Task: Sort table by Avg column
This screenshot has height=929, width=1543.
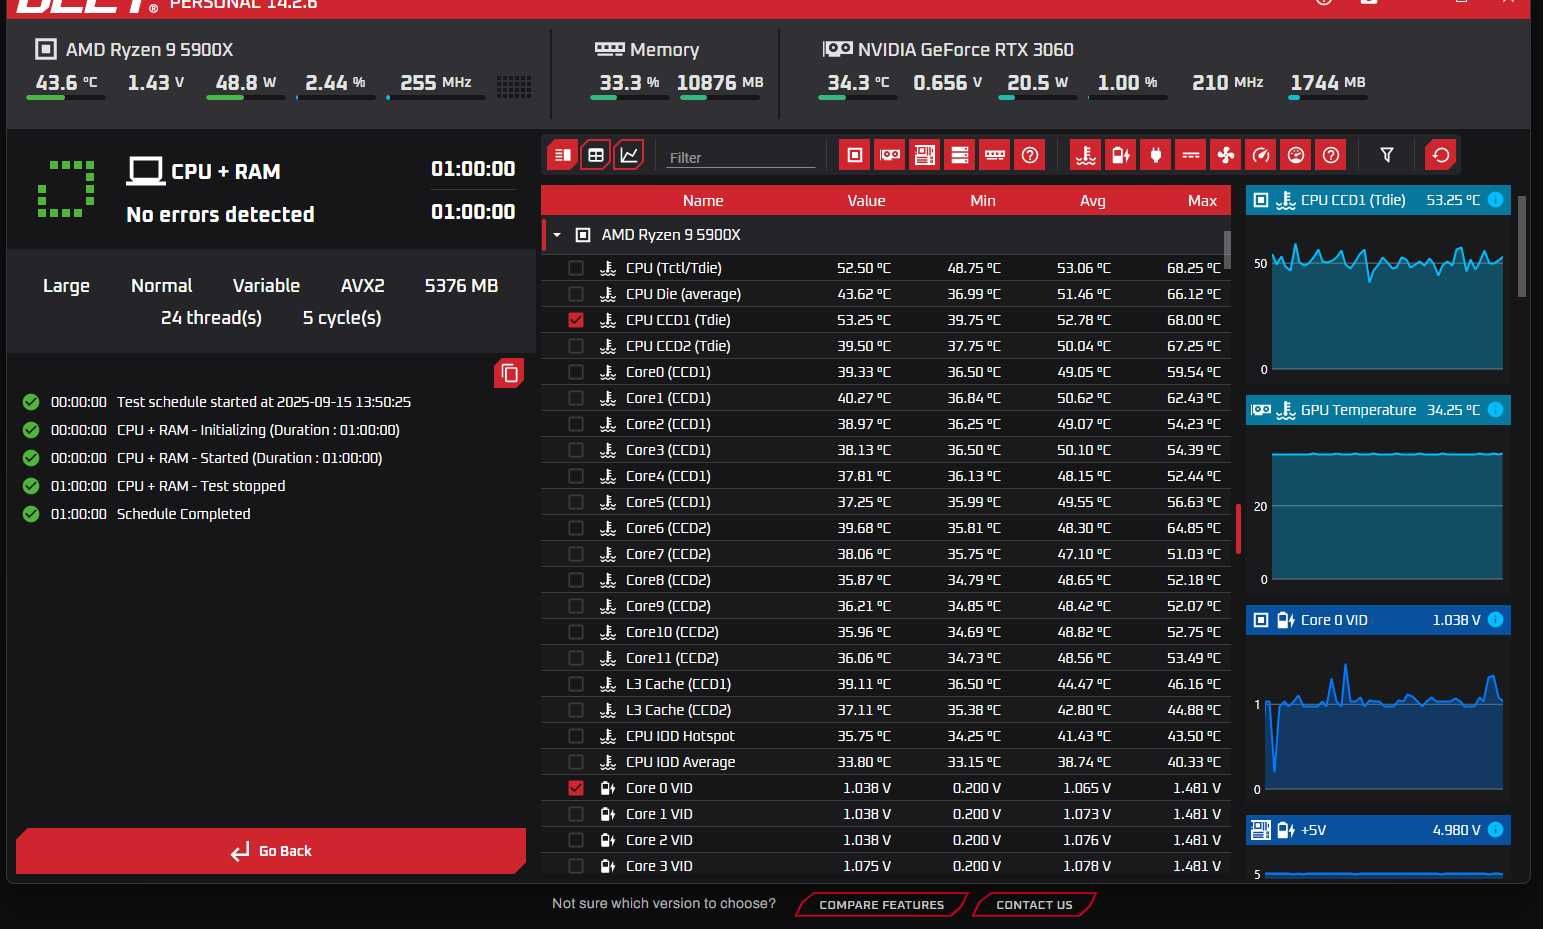Action: 1093,201
